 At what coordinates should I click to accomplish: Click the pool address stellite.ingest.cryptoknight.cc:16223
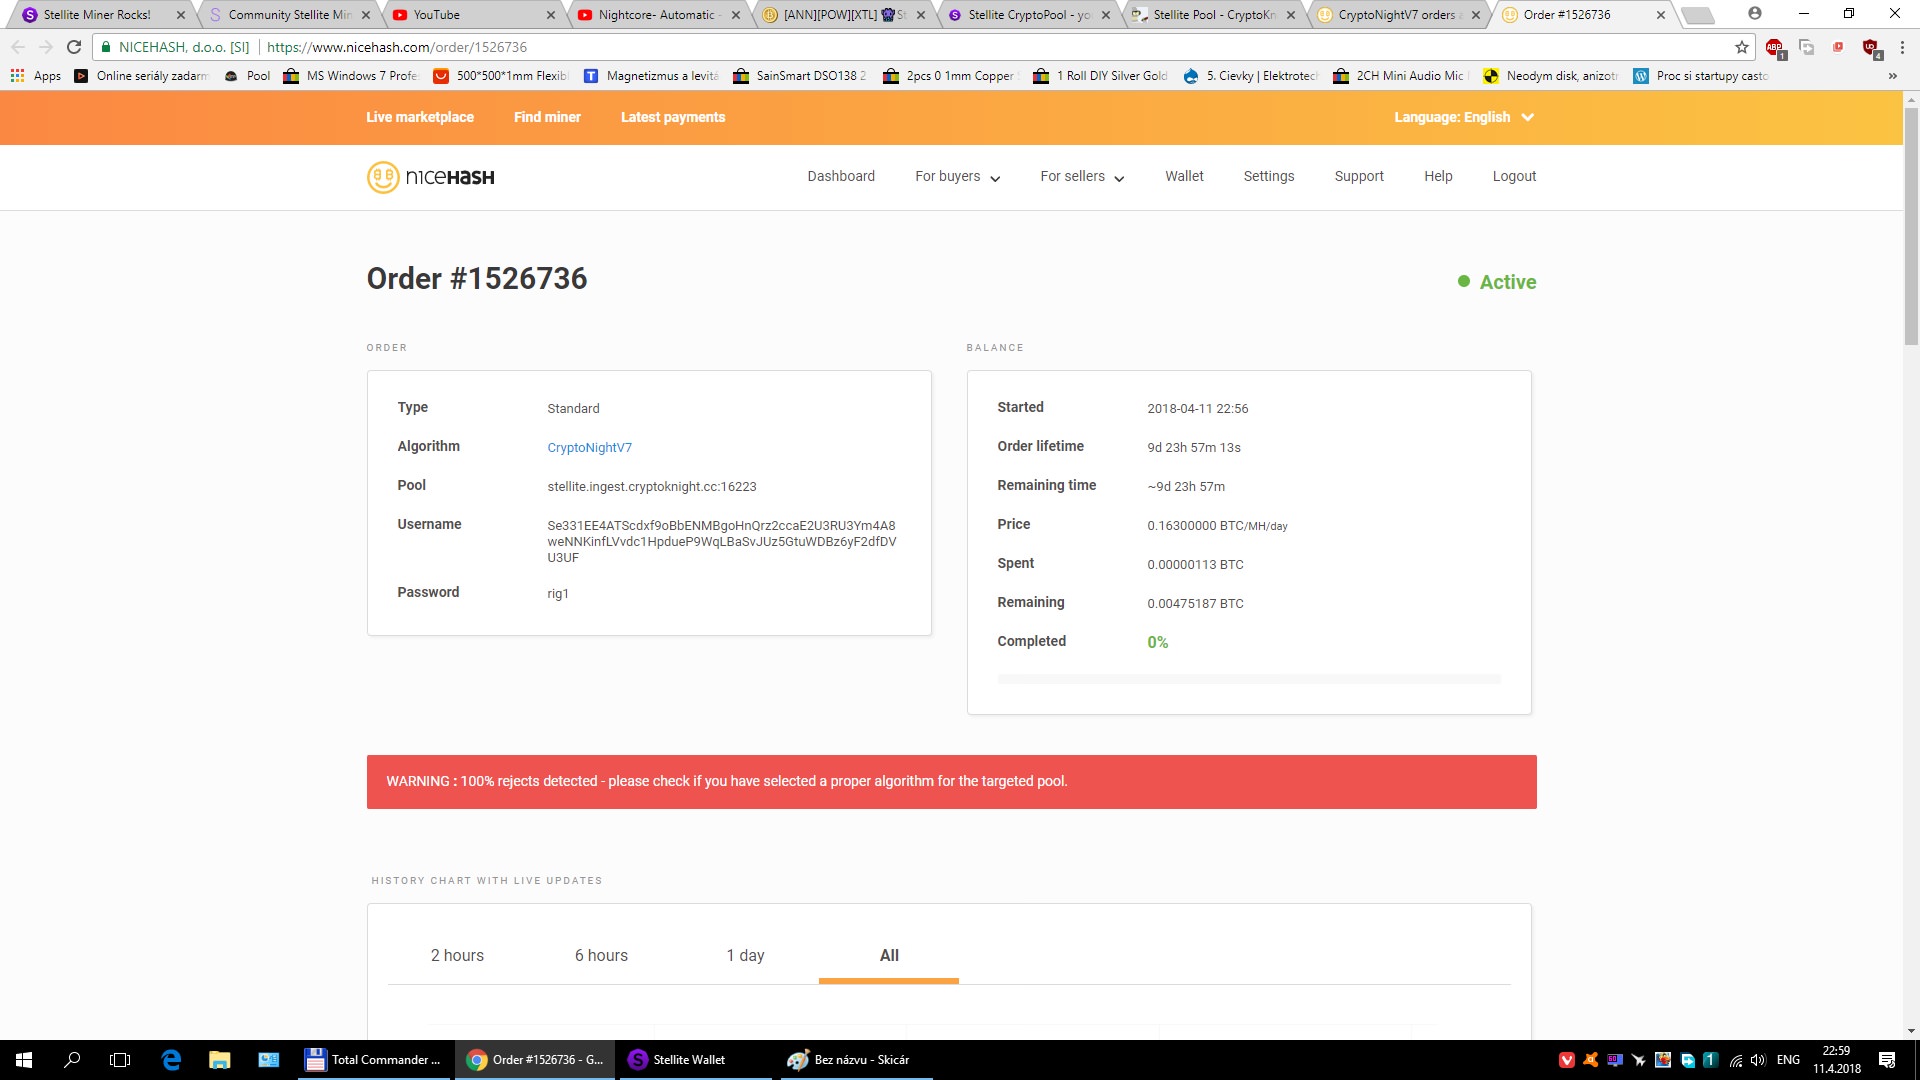[x=652, y=487]
